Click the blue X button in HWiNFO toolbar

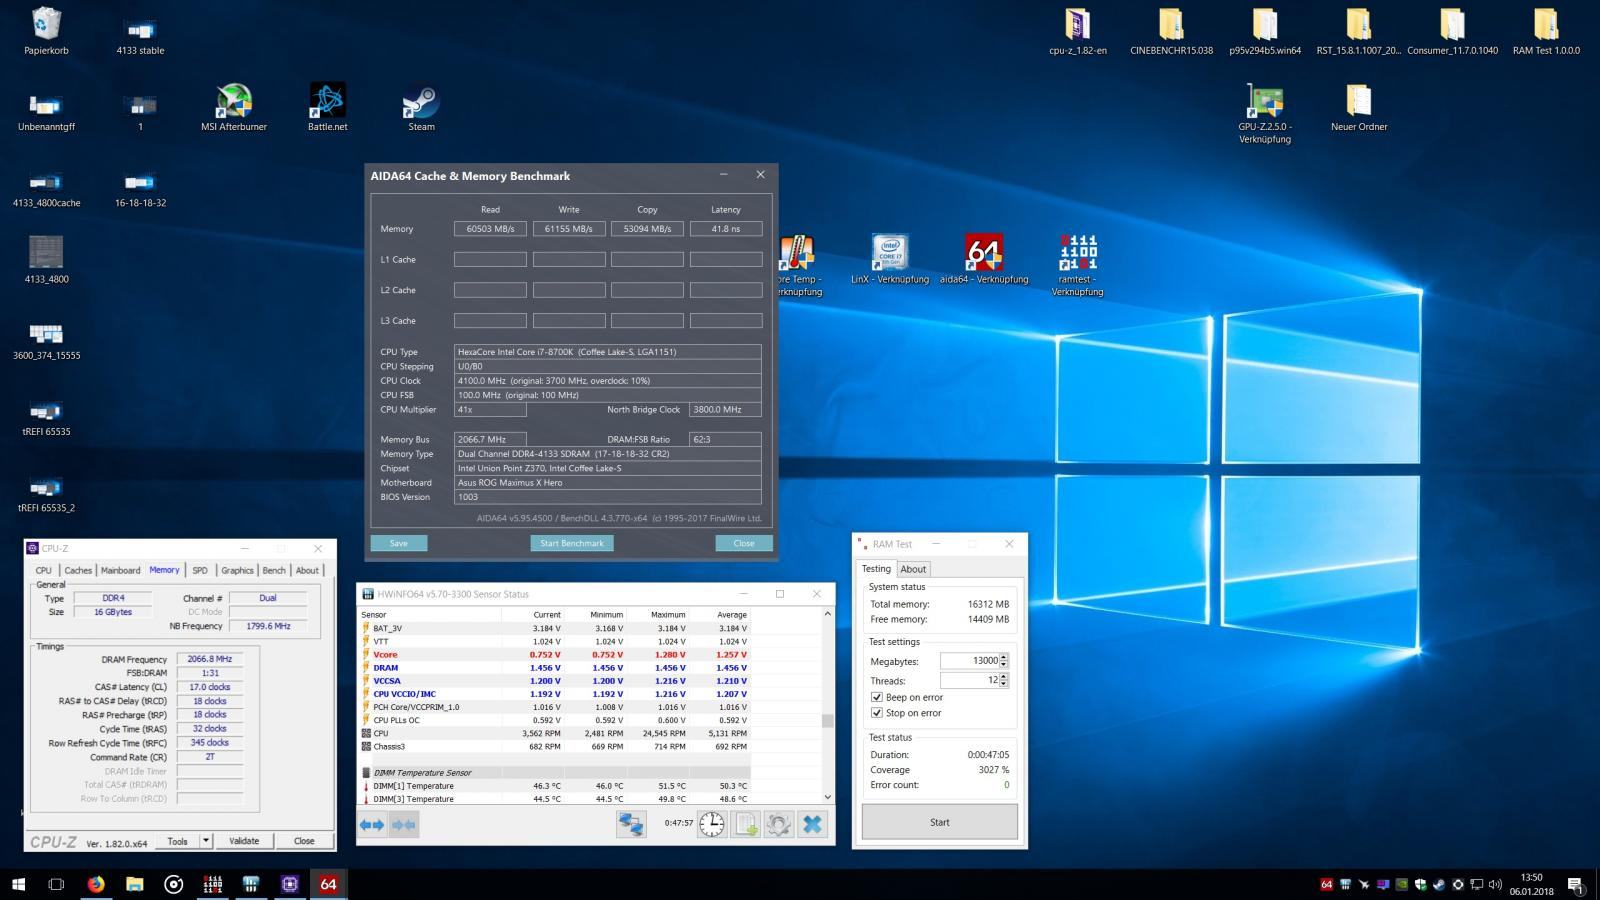(812, 824)
